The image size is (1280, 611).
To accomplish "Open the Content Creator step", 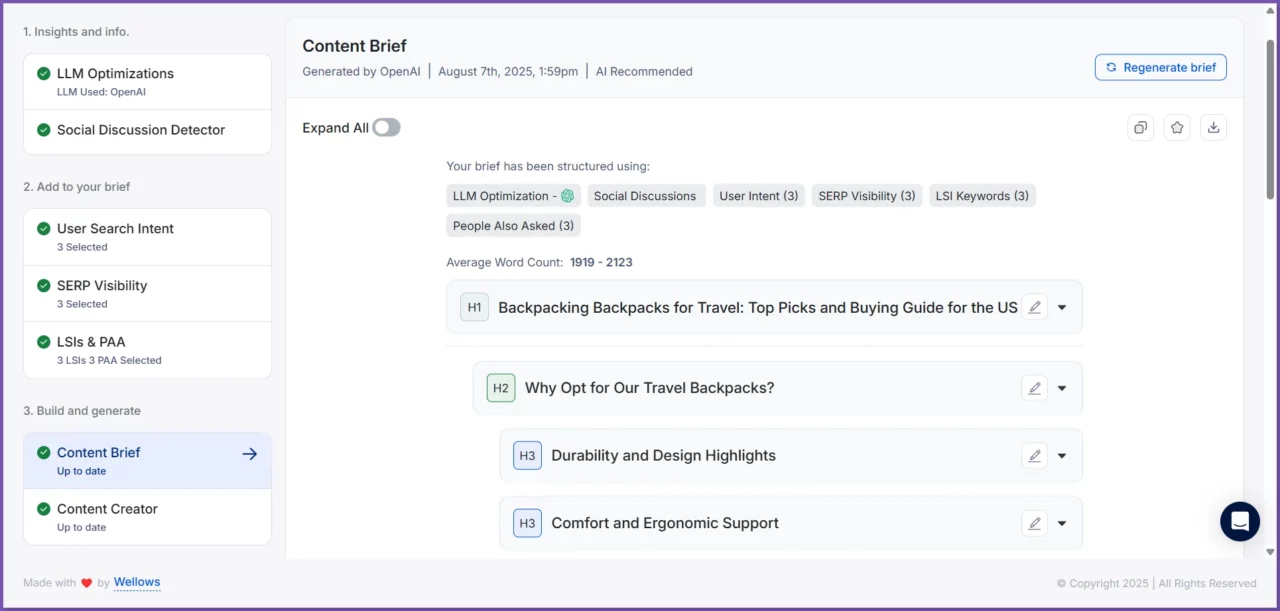I will click(x=147, y=516).
